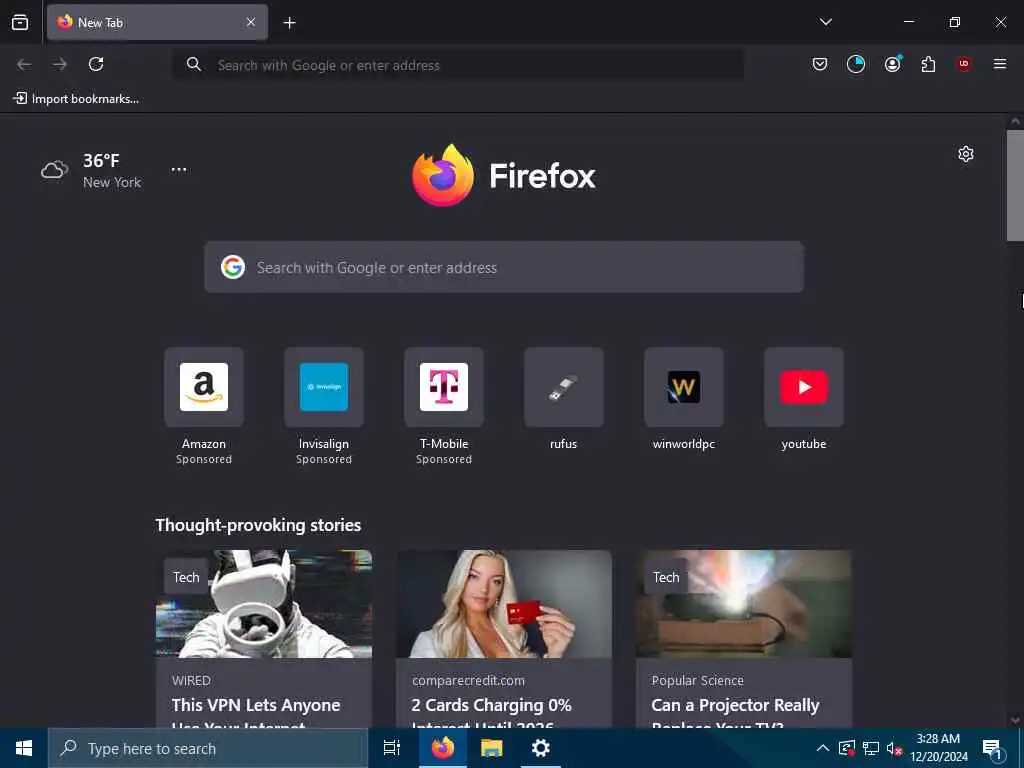
Task: Click '2 Cards Charging 0%' headline
Action: (492, 705)
